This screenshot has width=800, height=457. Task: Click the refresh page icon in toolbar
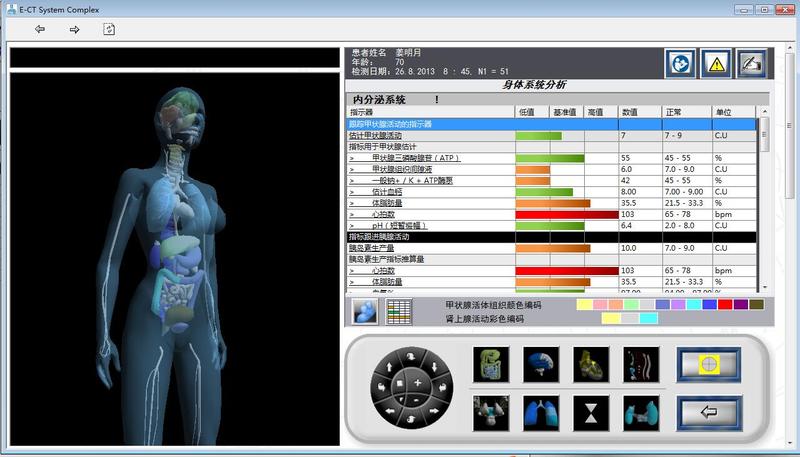tap(108, 30)
